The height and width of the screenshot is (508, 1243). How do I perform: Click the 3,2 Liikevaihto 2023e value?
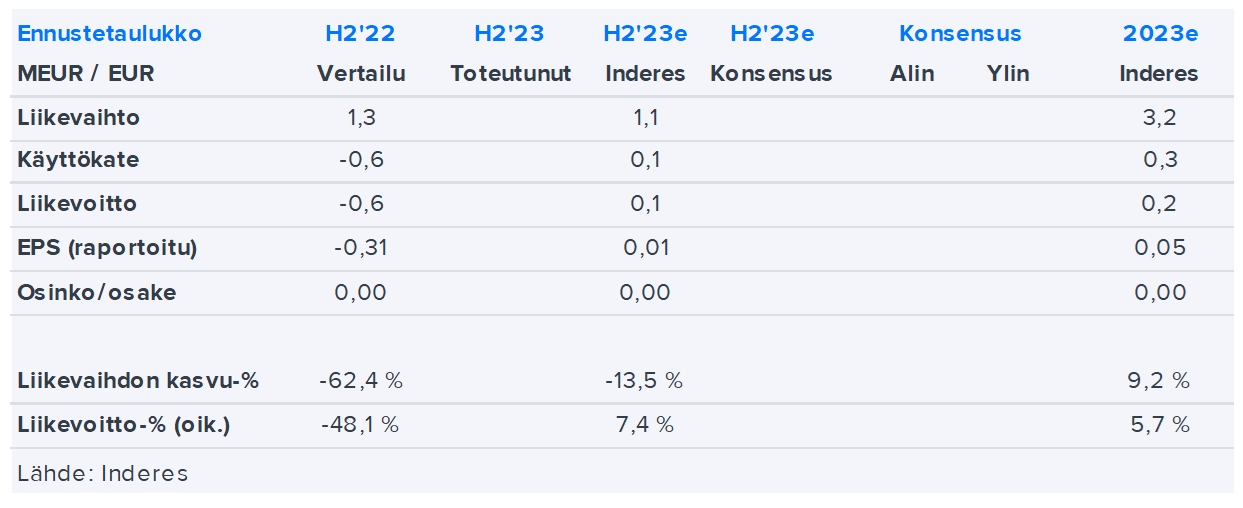click(x=1160, y=117)
